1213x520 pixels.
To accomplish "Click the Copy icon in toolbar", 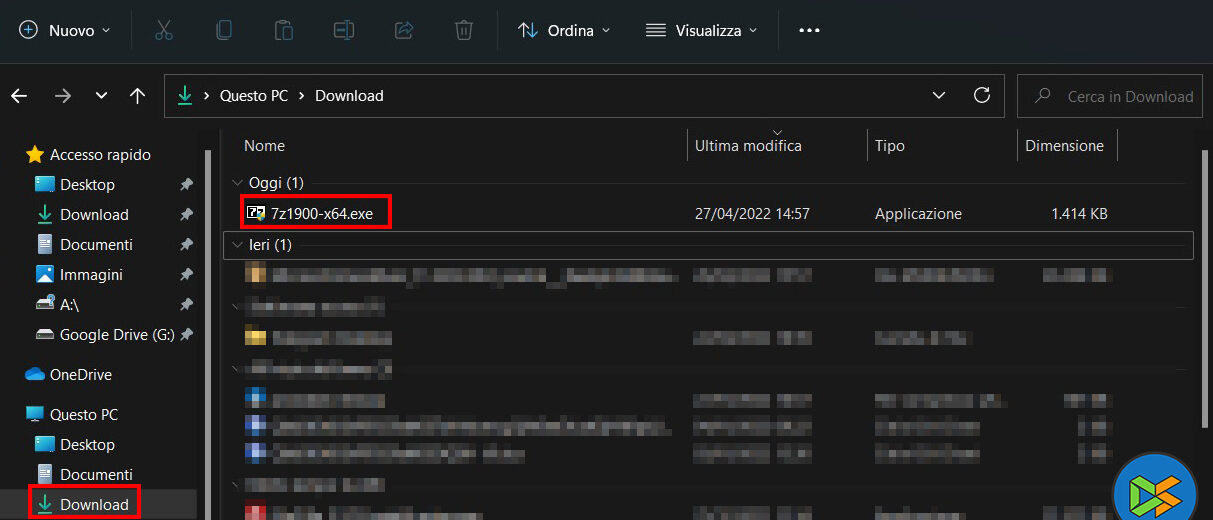I will click(224, 30).
